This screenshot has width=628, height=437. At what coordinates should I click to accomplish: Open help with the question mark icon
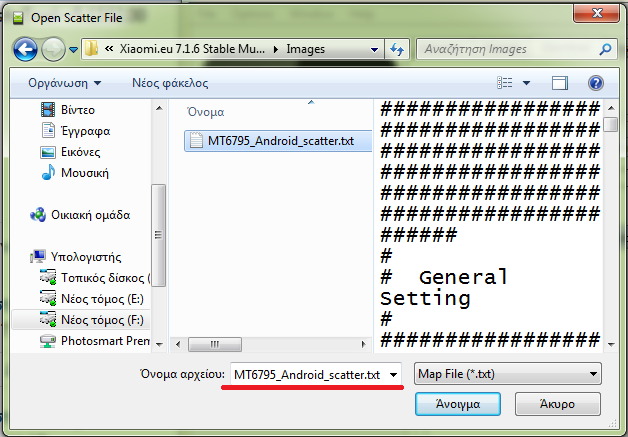(596, 83)
